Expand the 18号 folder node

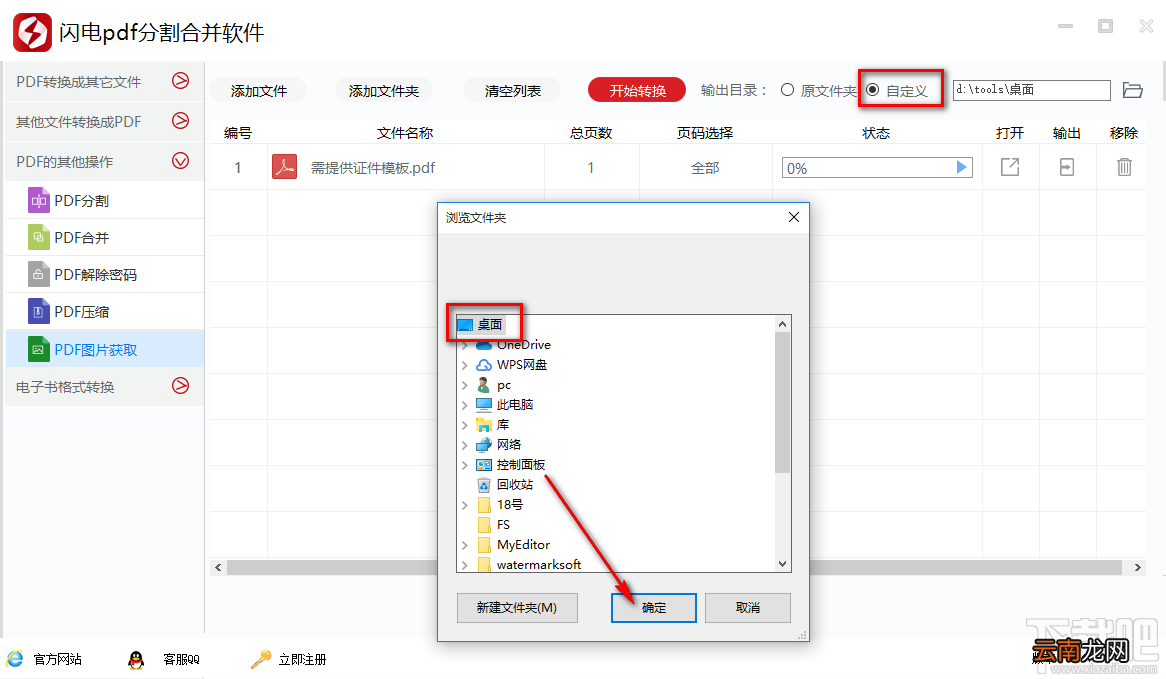click(465, 505)
